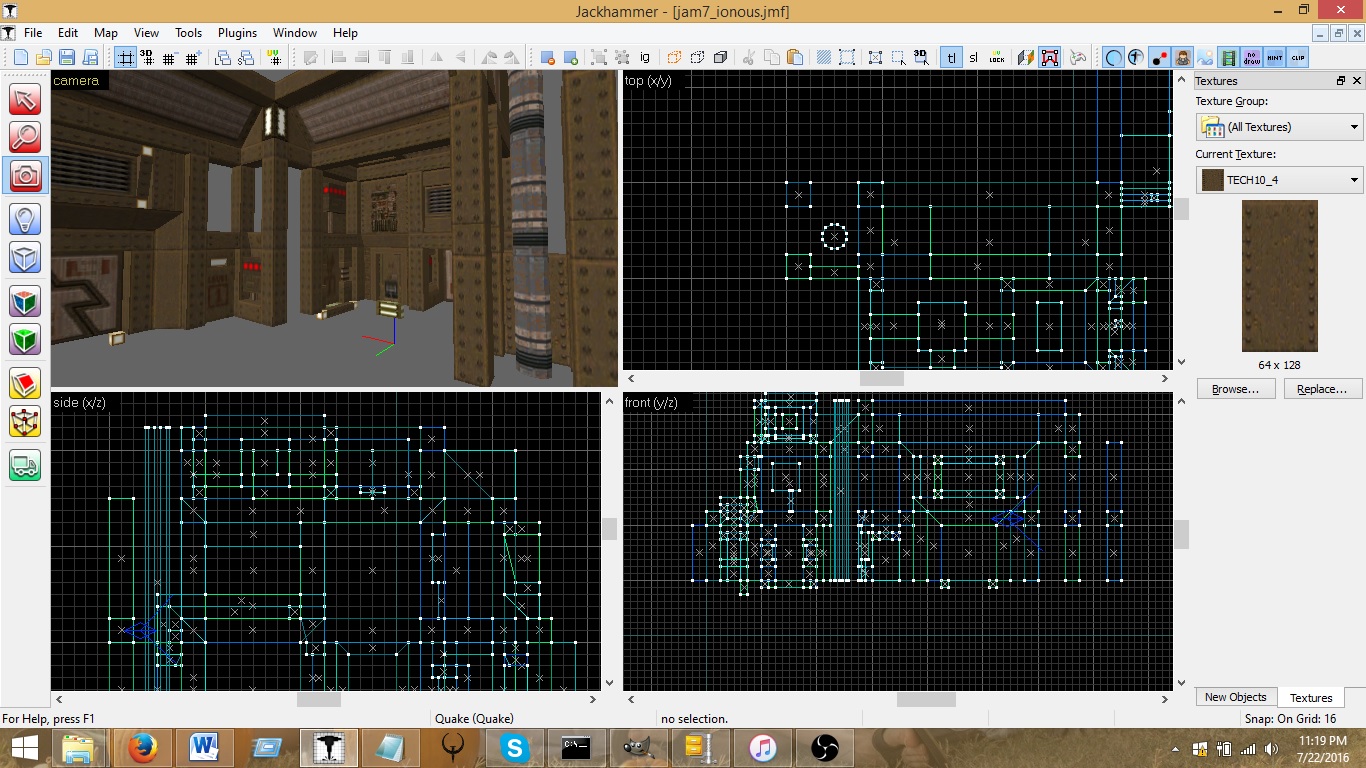This screenshot has height=768, width=1366.
Task: Select the Apply Current Texture tool
Action: tap(25, 338)
